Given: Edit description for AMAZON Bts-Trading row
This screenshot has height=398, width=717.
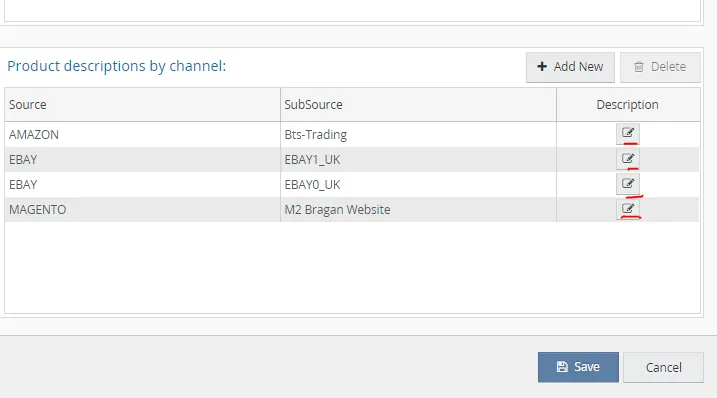Looking at the screenshot, I should pos(627,134).
